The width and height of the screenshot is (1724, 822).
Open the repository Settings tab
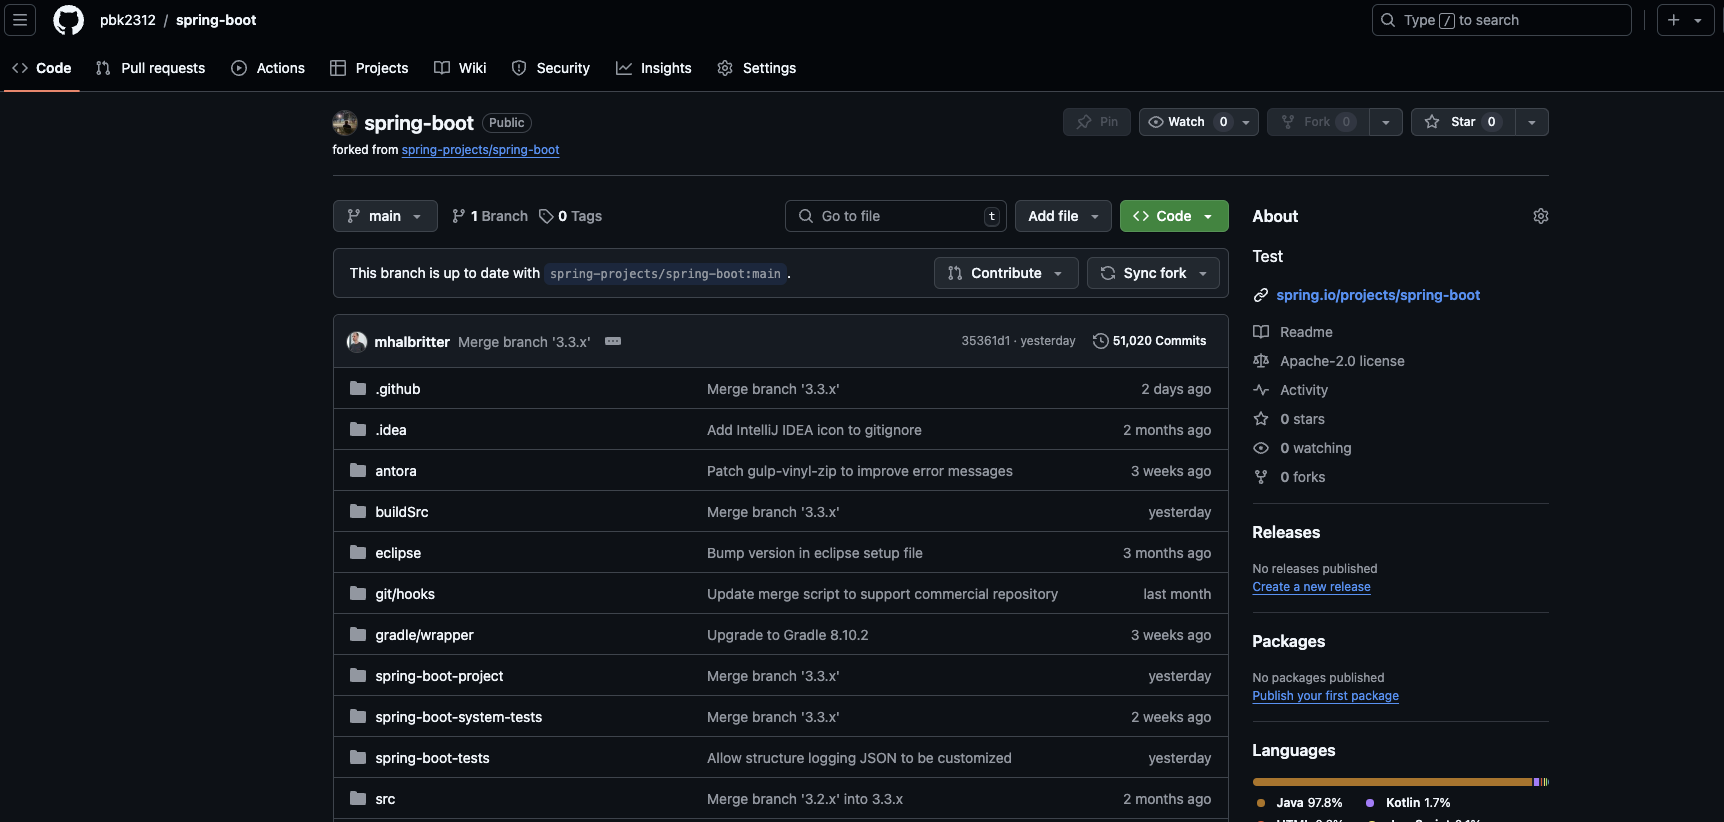757,68
